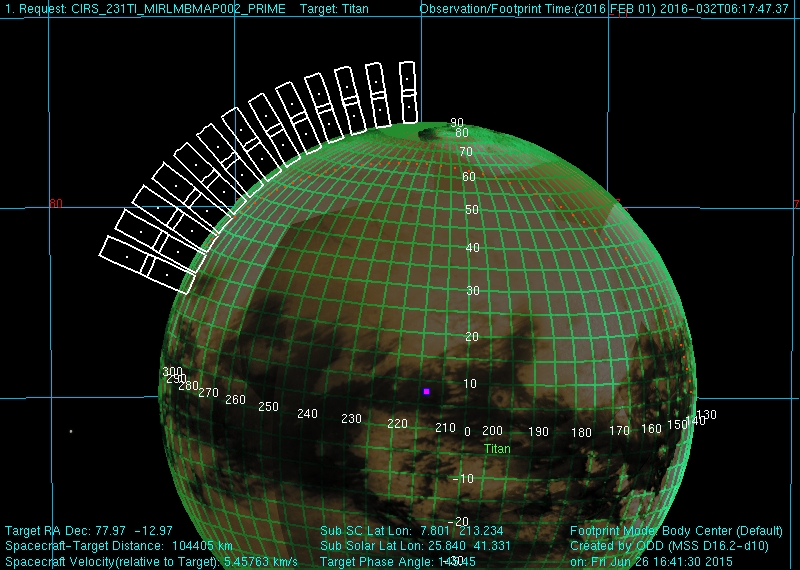Click the latitude label 60
800x570 pixels.
(469, 177)
